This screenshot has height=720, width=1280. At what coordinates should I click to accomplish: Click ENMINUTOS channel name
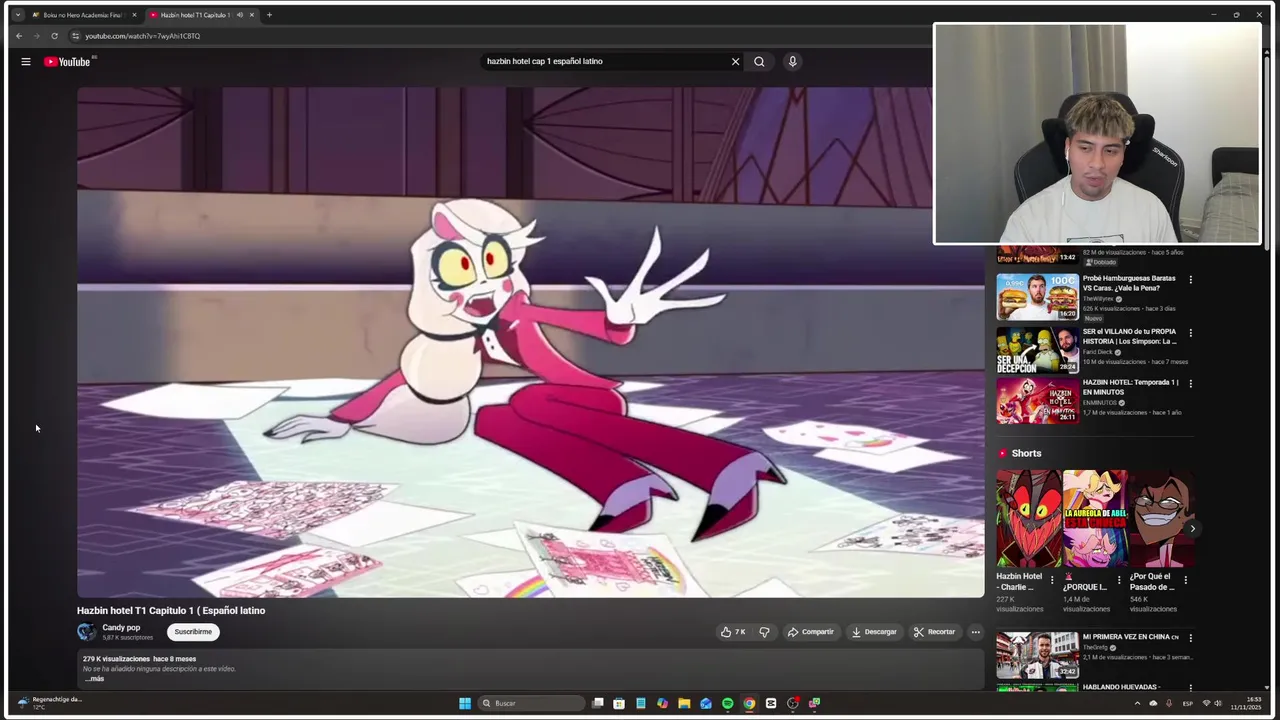[x=1100, y=403]
